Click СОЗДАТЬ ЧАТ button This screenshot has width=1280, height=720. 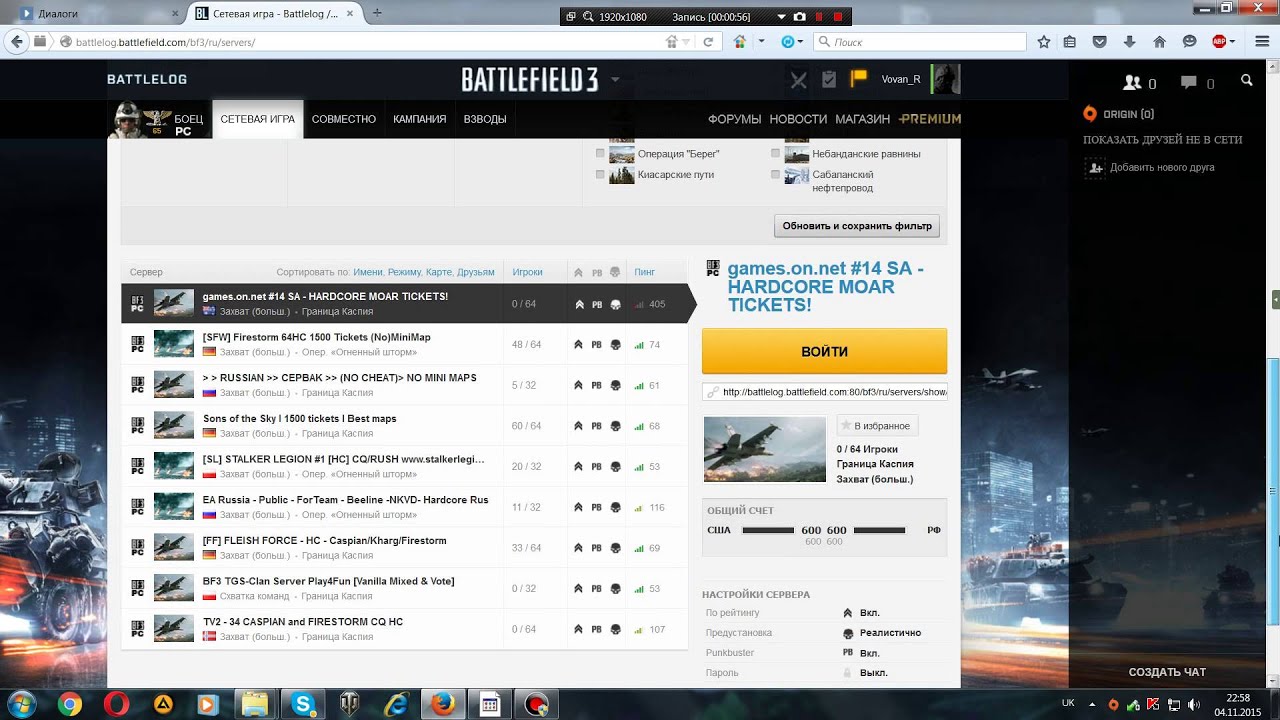click(x=1167, y=672)
